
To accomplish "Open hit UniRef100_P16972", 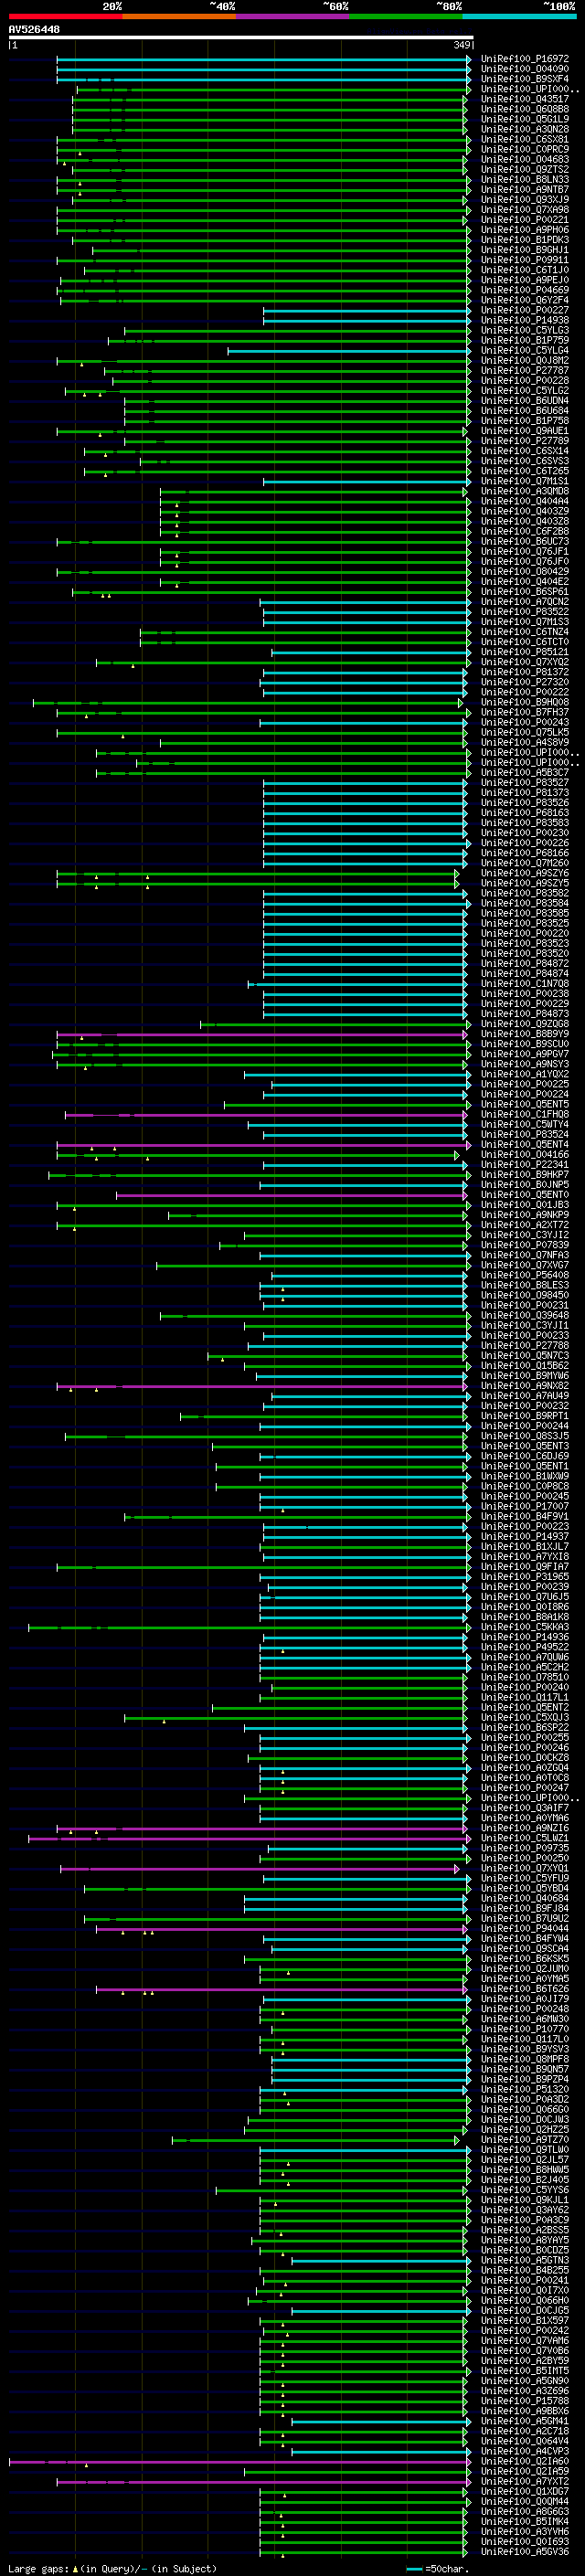I will coord(525,59).
